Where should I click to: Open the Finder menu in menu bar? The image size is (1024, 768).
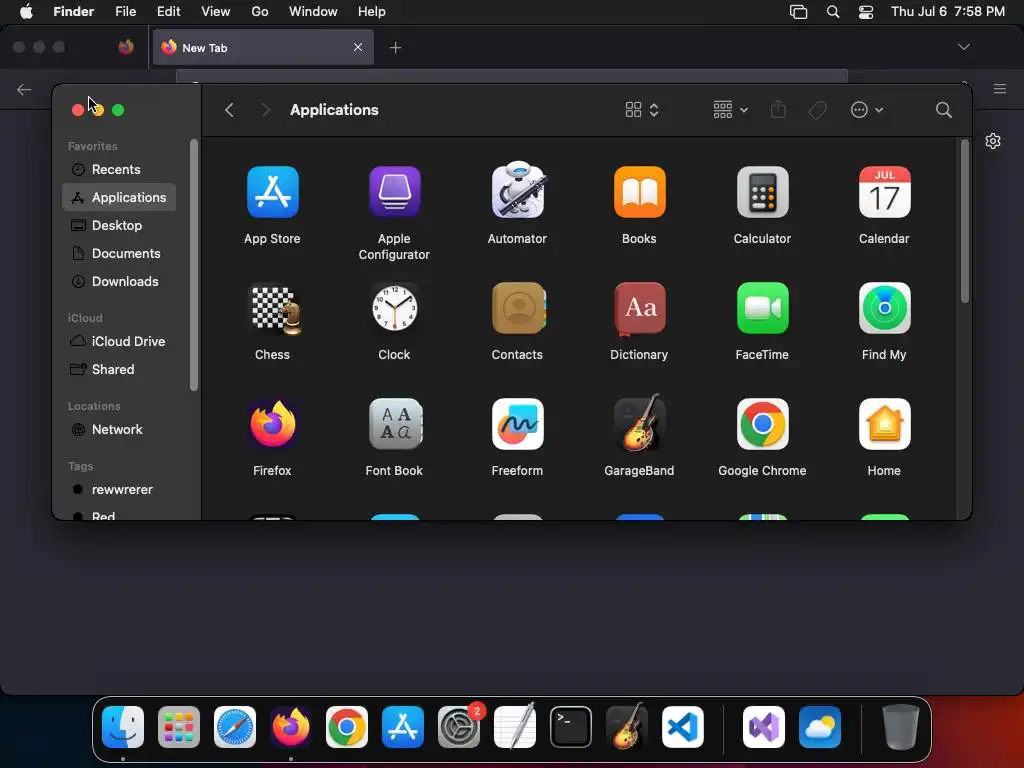[73, 12]
